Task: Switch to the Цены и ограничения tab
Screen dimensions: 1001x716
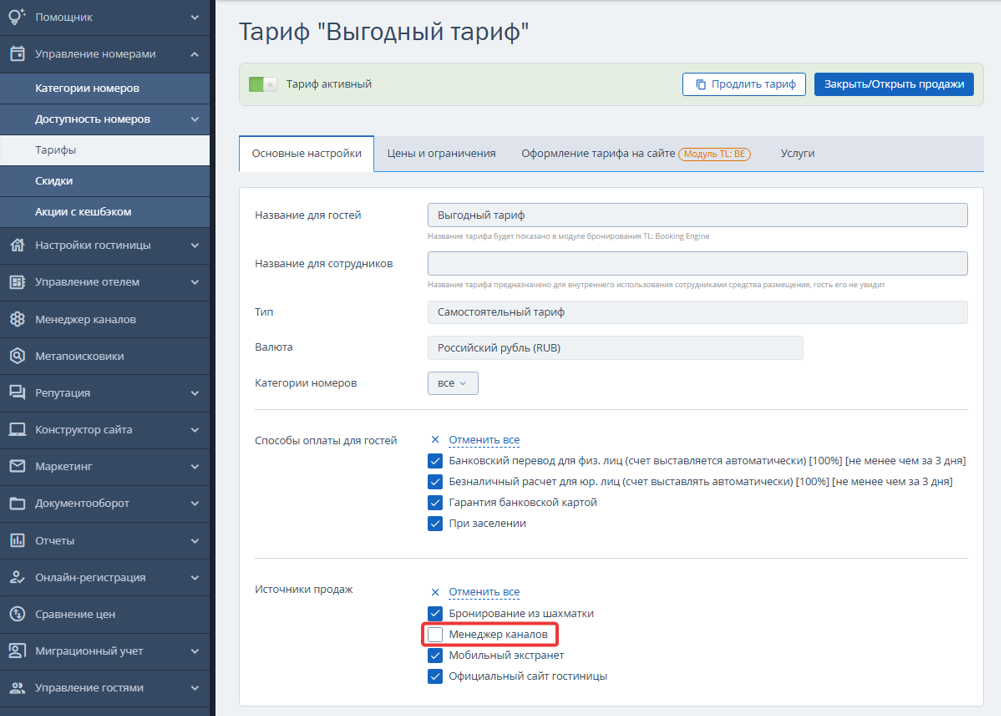Action: (x=441, y=153)
